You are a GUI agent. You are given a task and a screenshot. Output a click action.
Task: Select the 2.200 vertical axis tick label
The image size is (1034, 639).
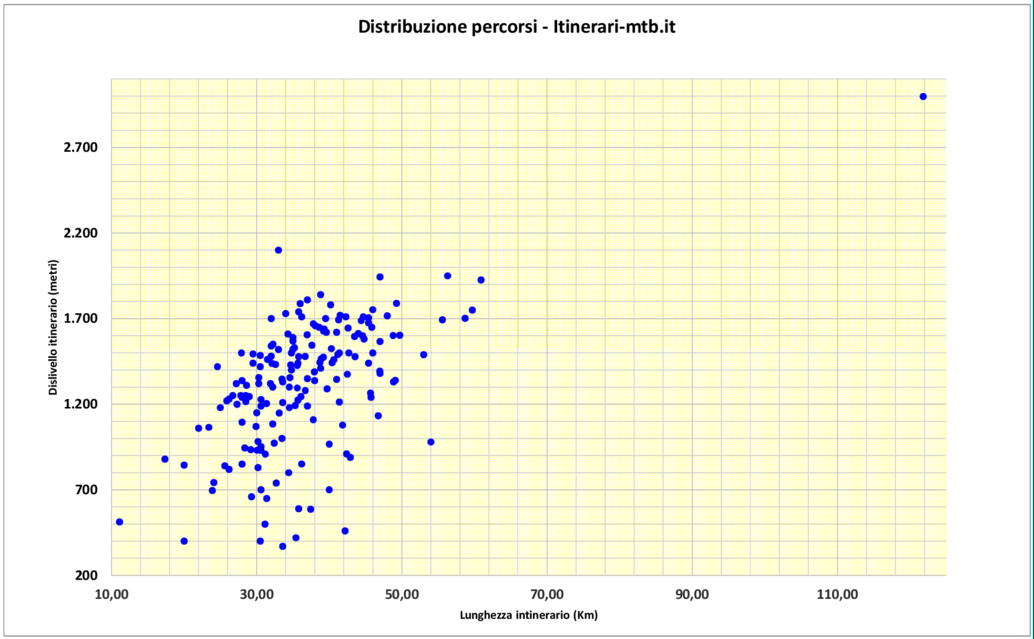(x=80, y=233)
